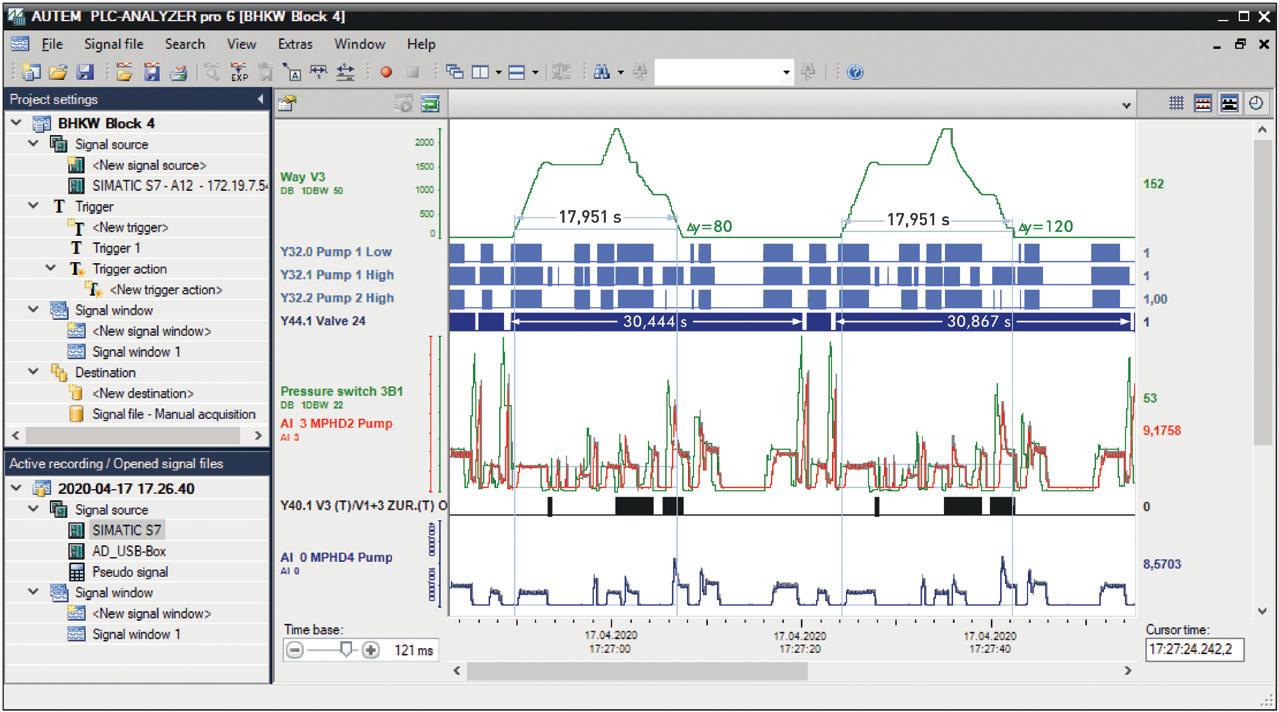Screen dimensions: 1279x712
Task: Click the Cursor time field
Action: coord(1195,650)
